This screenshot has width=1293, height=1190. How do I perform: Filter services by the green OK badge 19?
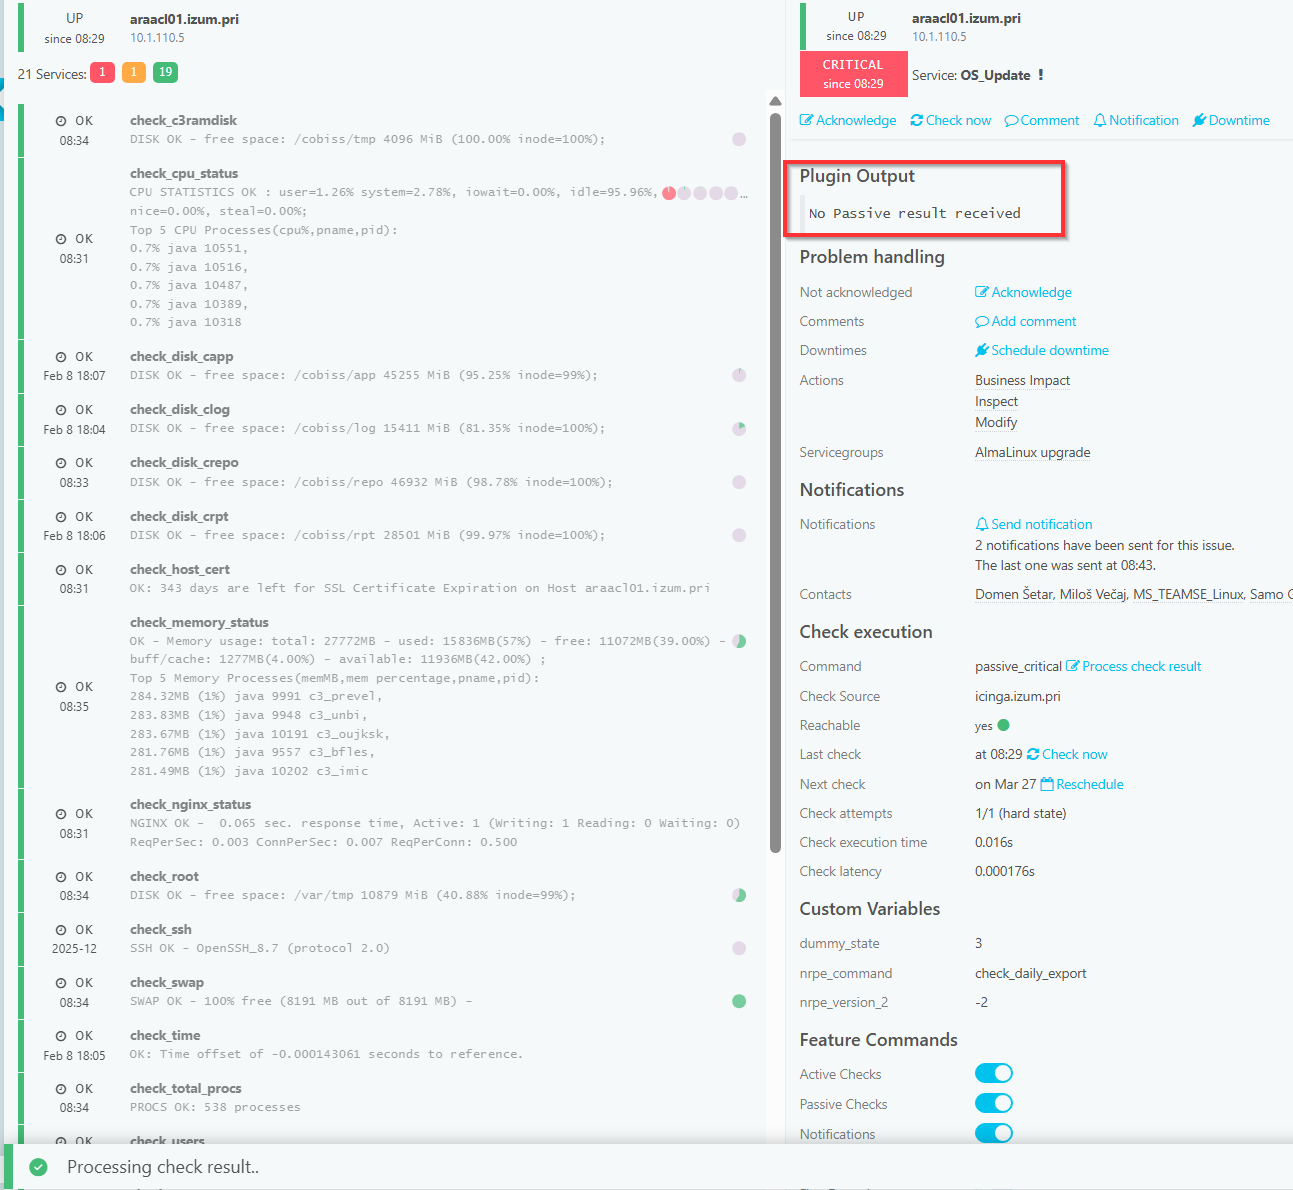166,73
